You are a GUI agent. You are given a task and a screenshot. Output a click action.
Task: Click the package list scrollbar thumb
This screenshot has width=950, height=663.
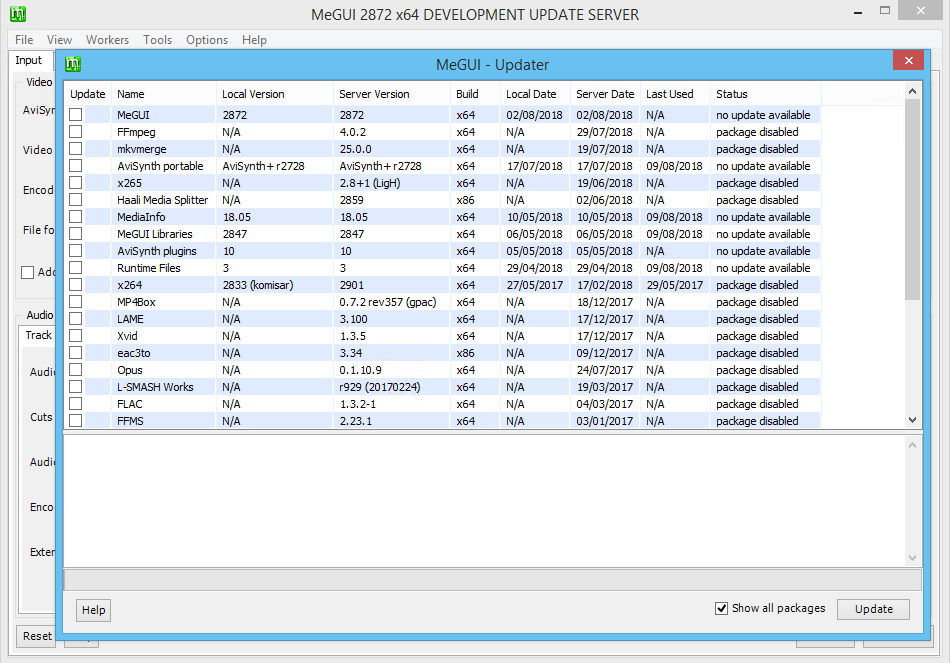pyautogui.click(x=912, y=199)
